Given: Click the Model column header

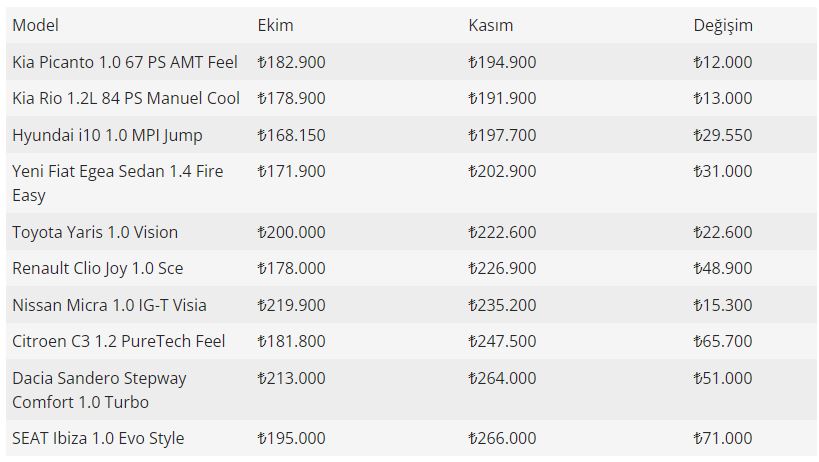Looking at the screenshot, I should click(x=35, y=25).
